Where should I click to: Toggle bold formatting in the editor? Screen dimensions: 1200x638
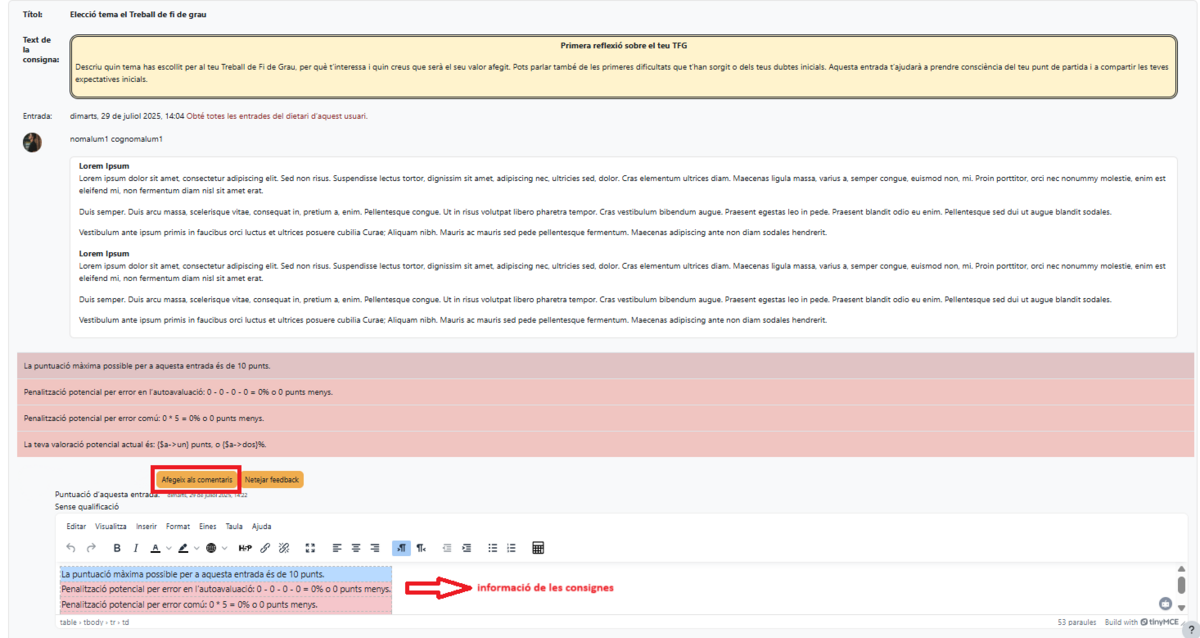pyautogui.click(x=117, y=548)
